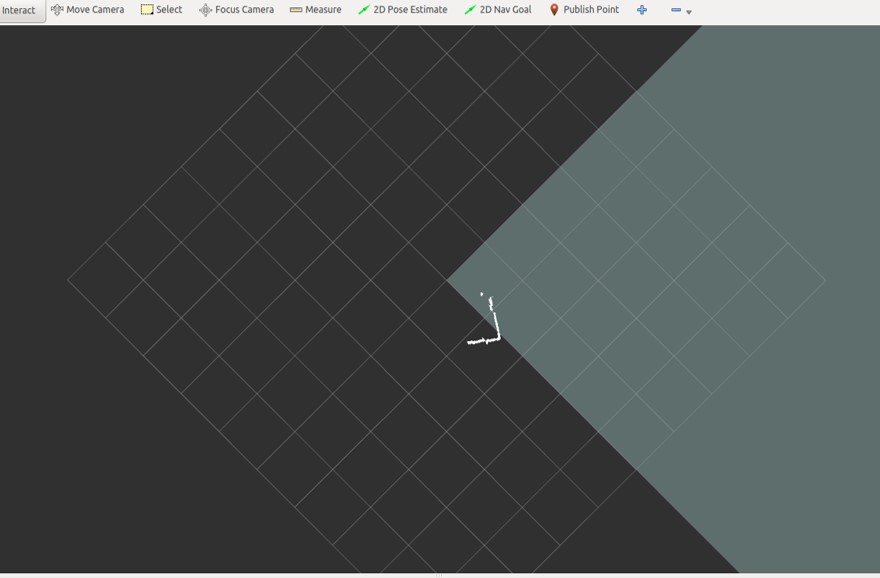
Task: Select the Move Camera crosshair icon
Action: [x=57, y=10]
